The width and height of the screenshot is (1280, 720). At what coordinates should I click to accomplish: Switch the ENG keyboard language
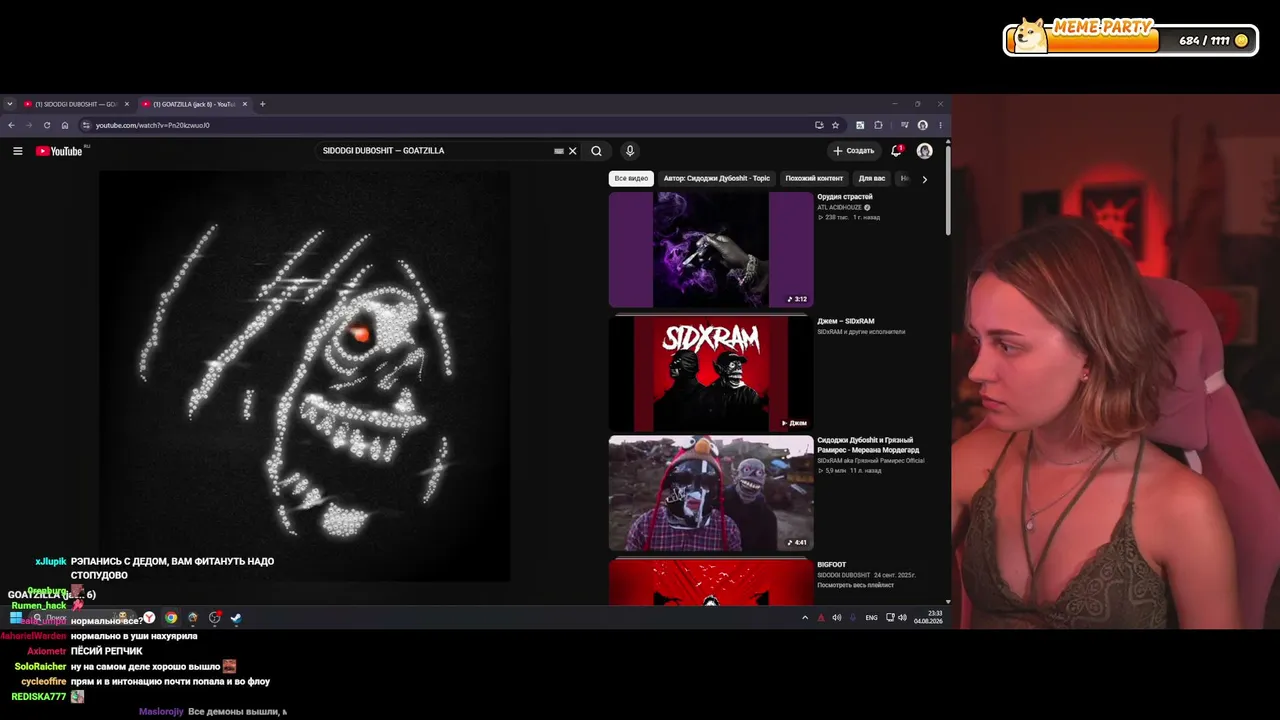coord(871,618)
